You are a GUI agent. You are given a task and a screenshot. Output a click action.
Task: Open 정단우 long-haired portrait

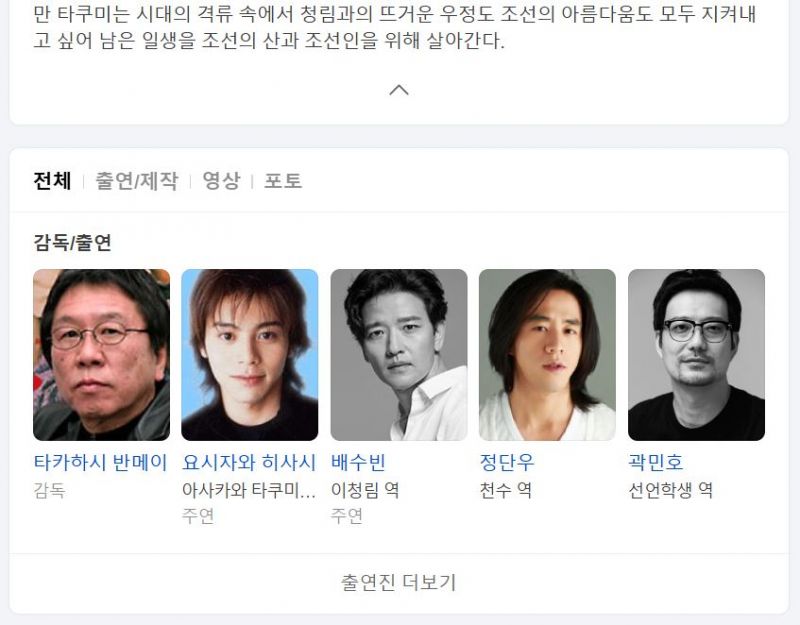tap(547, 355)
